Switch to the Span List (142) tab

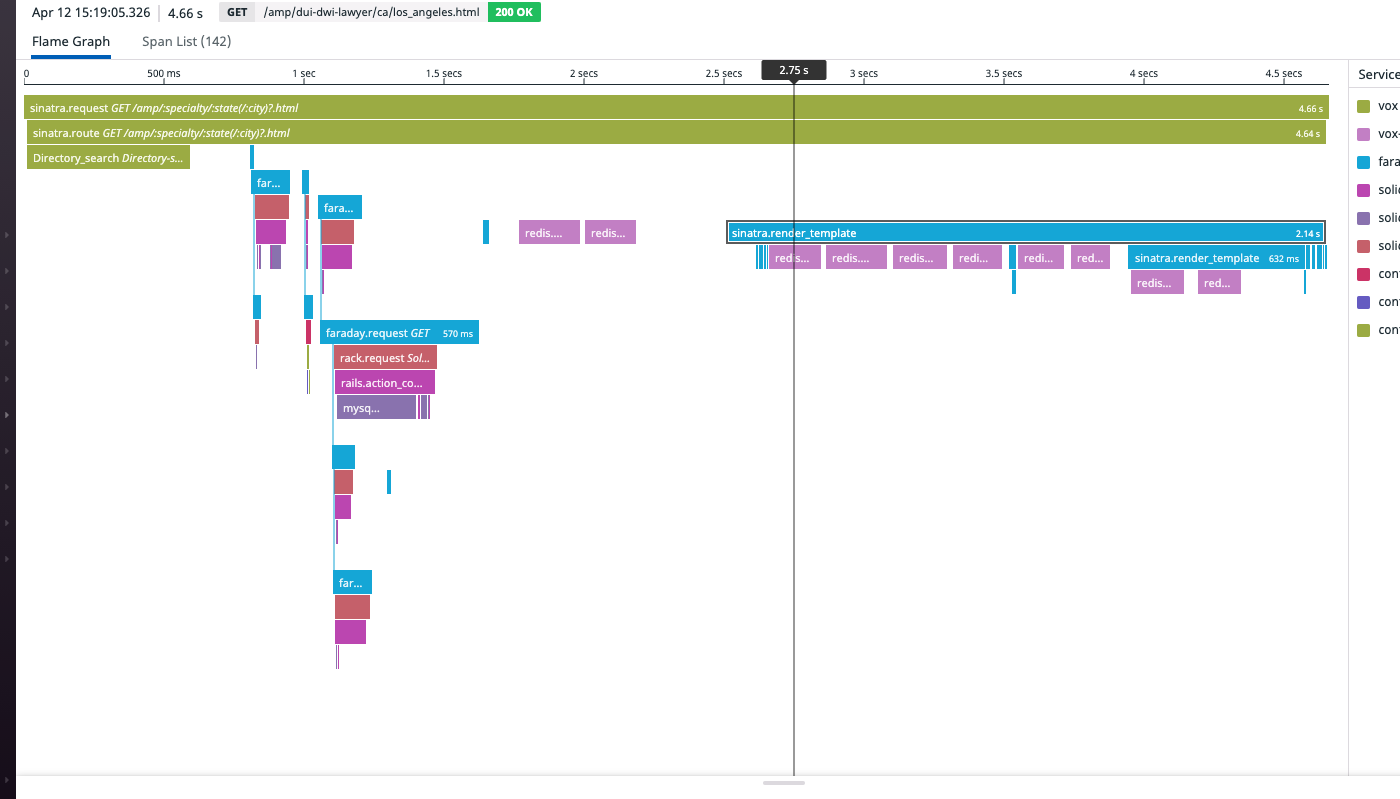[186, 41]
